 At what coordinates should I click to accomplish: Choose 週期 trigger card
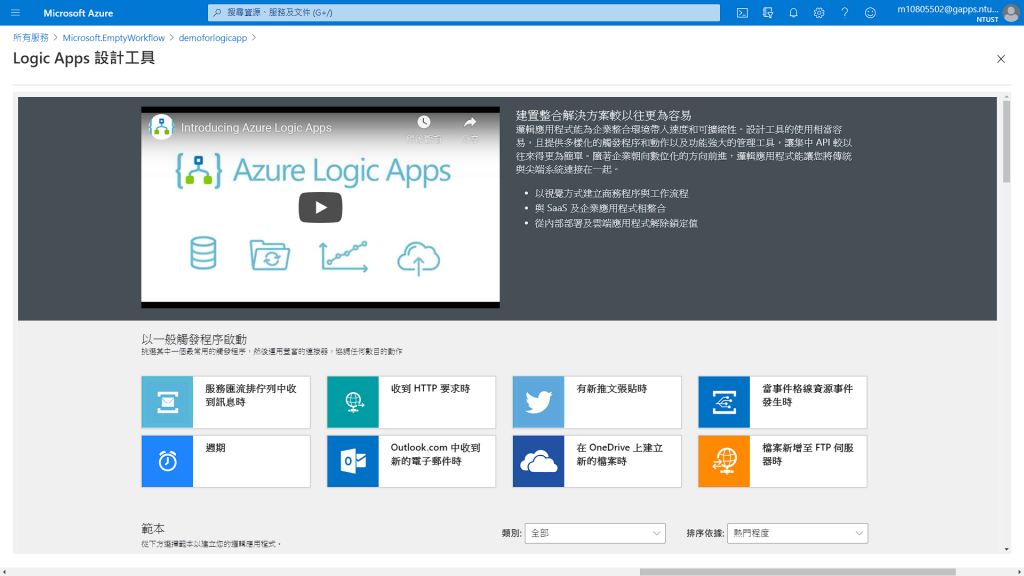point(226,461)
